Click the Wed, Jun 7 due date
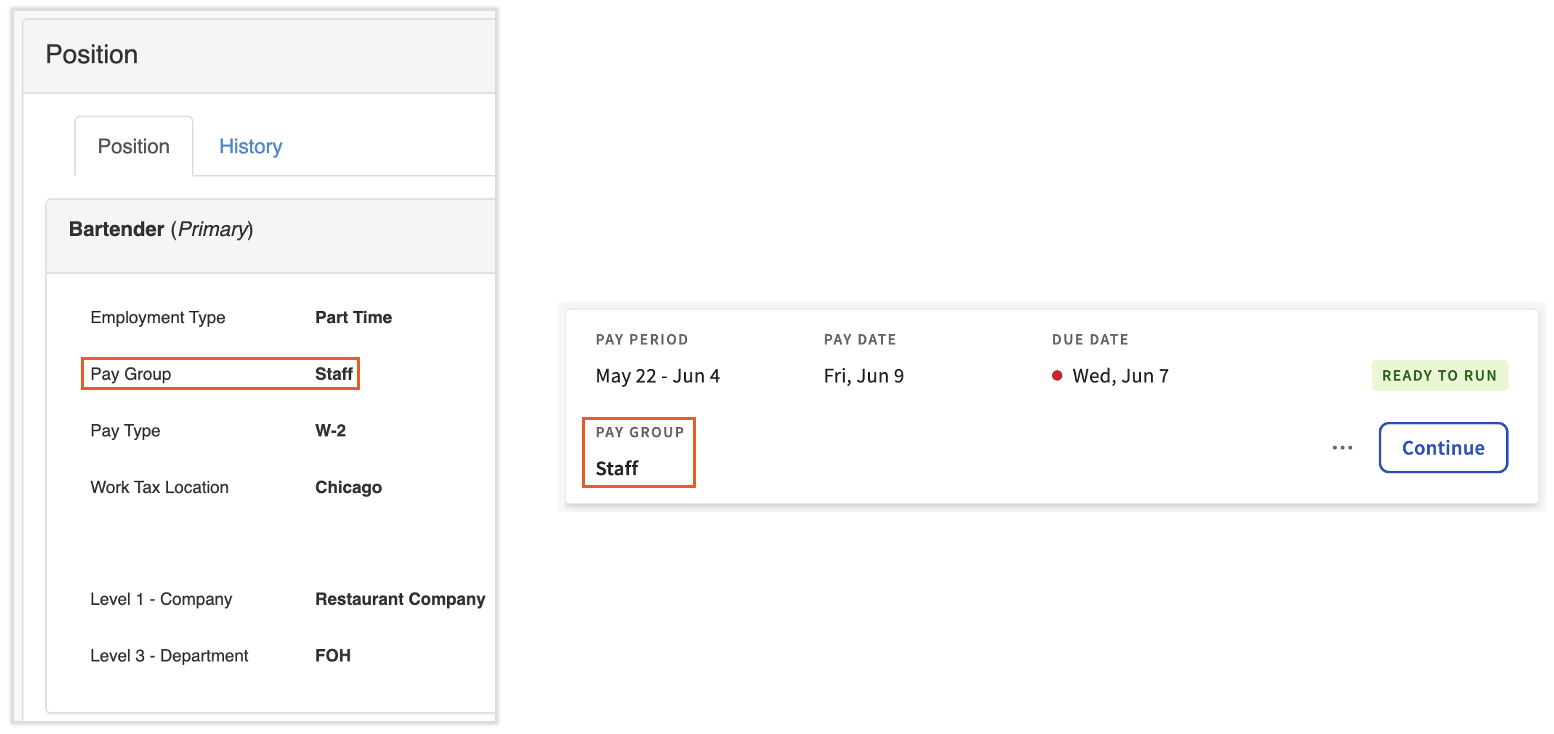 coord(1120,376)
